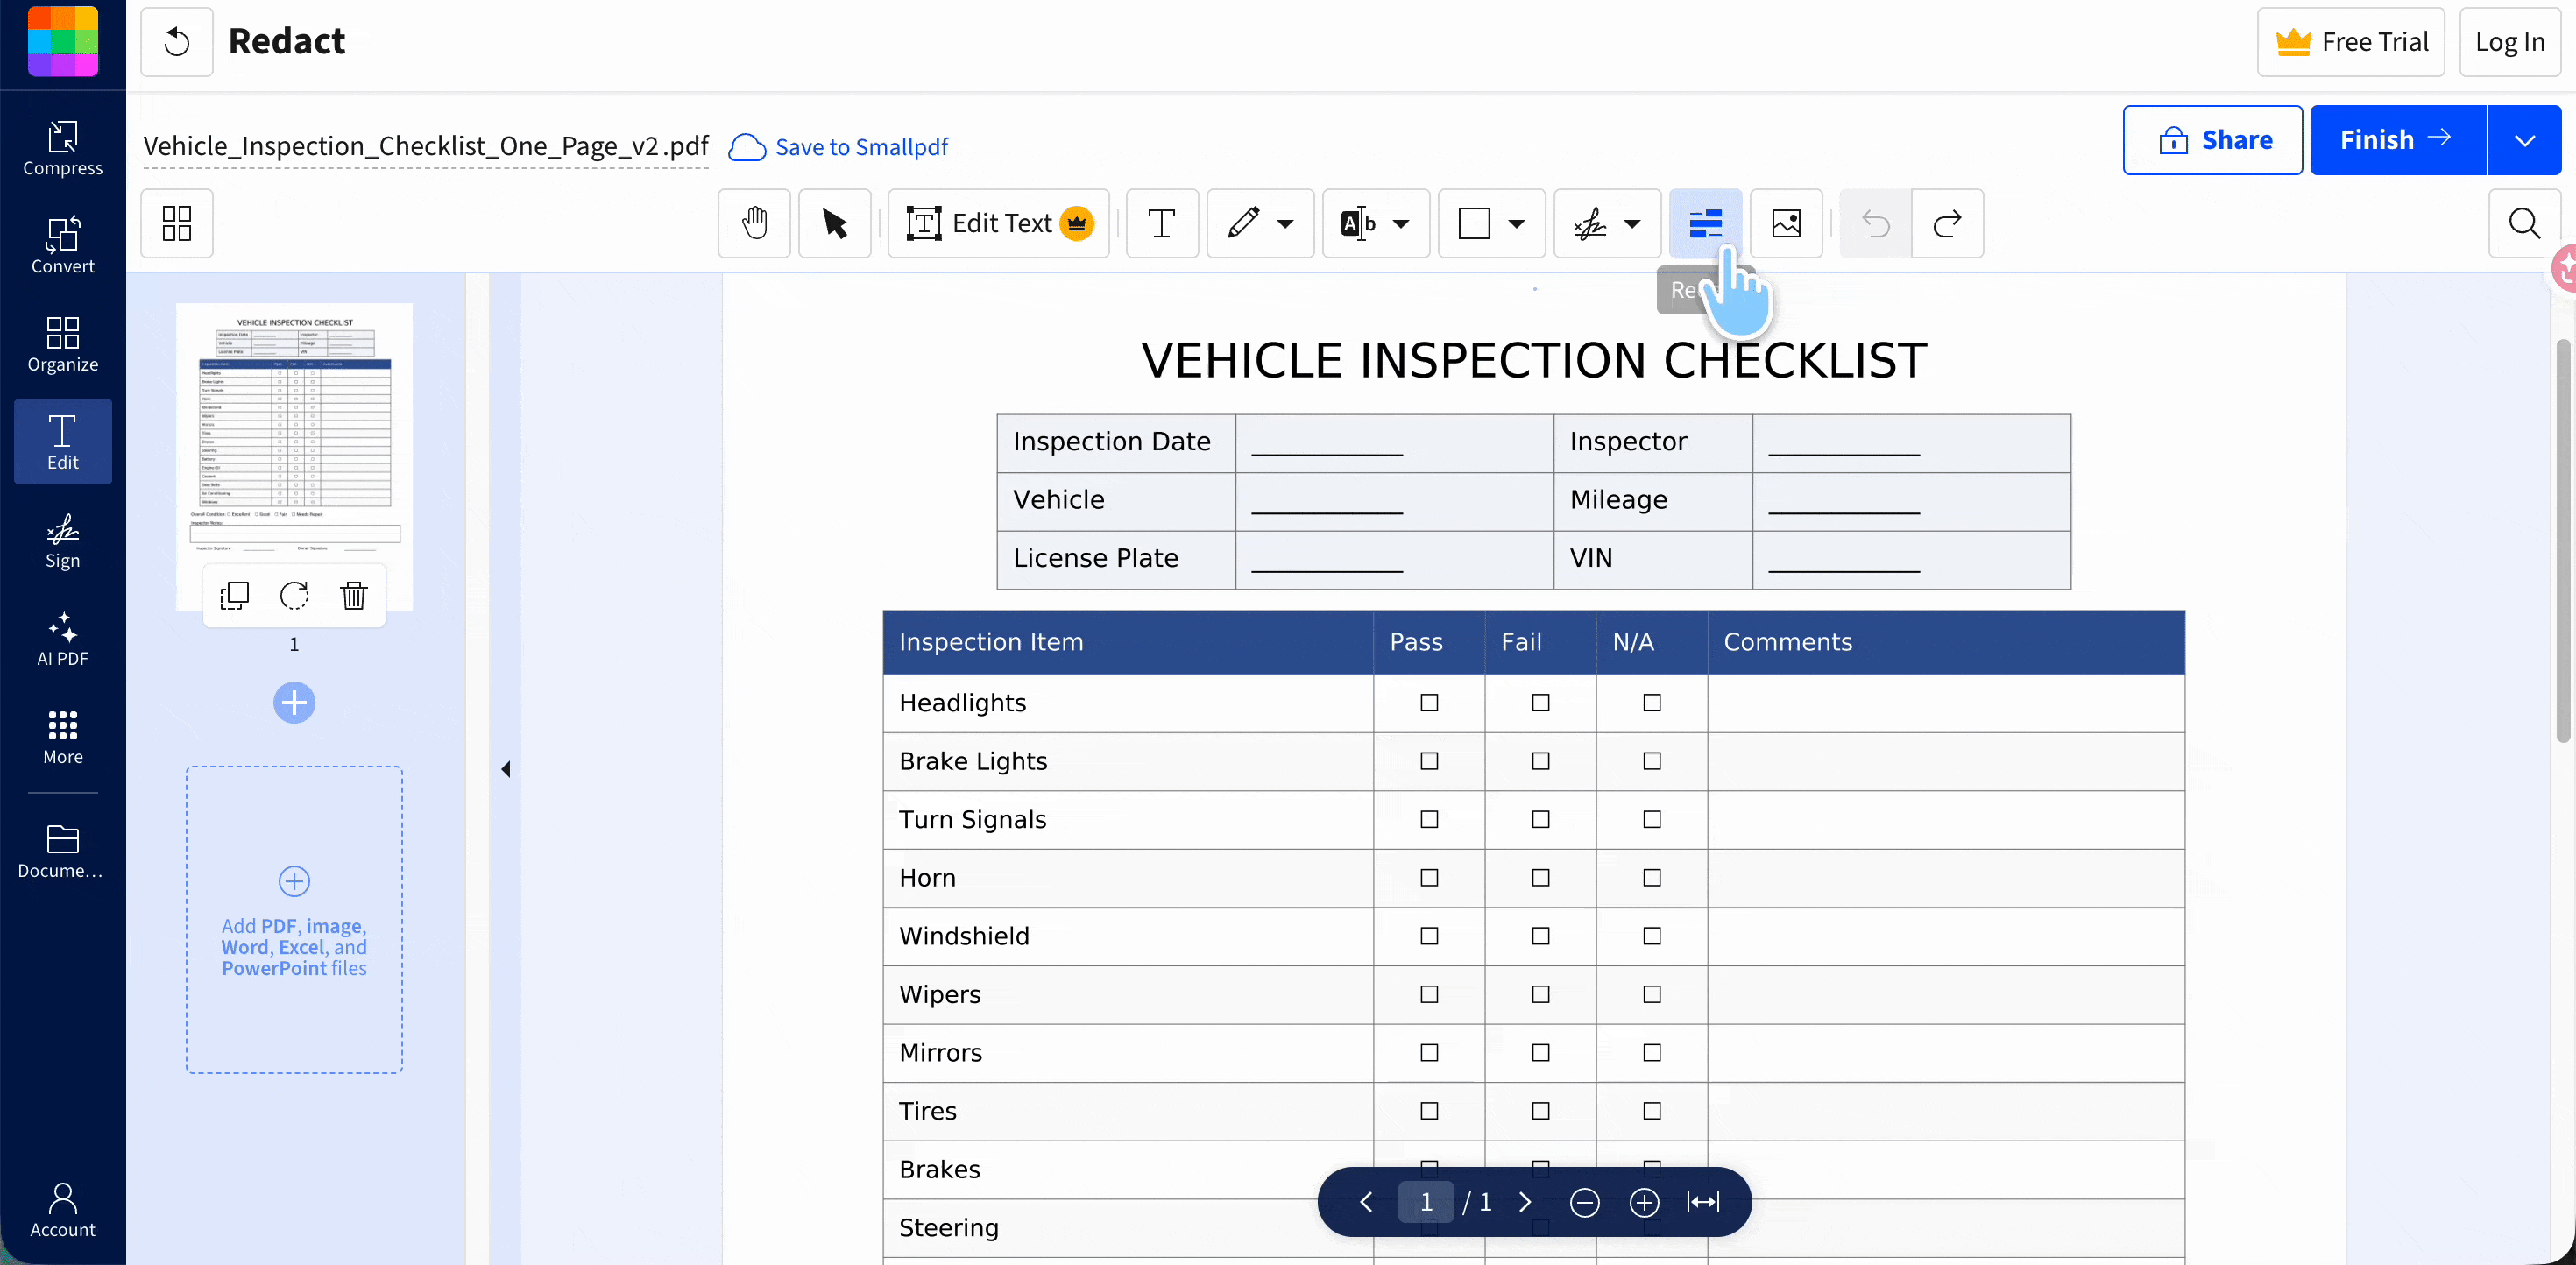Select the Edit tool in sidebar
The height and width of the screenshot is (1265, 2576).
click(x=63, y=442)
